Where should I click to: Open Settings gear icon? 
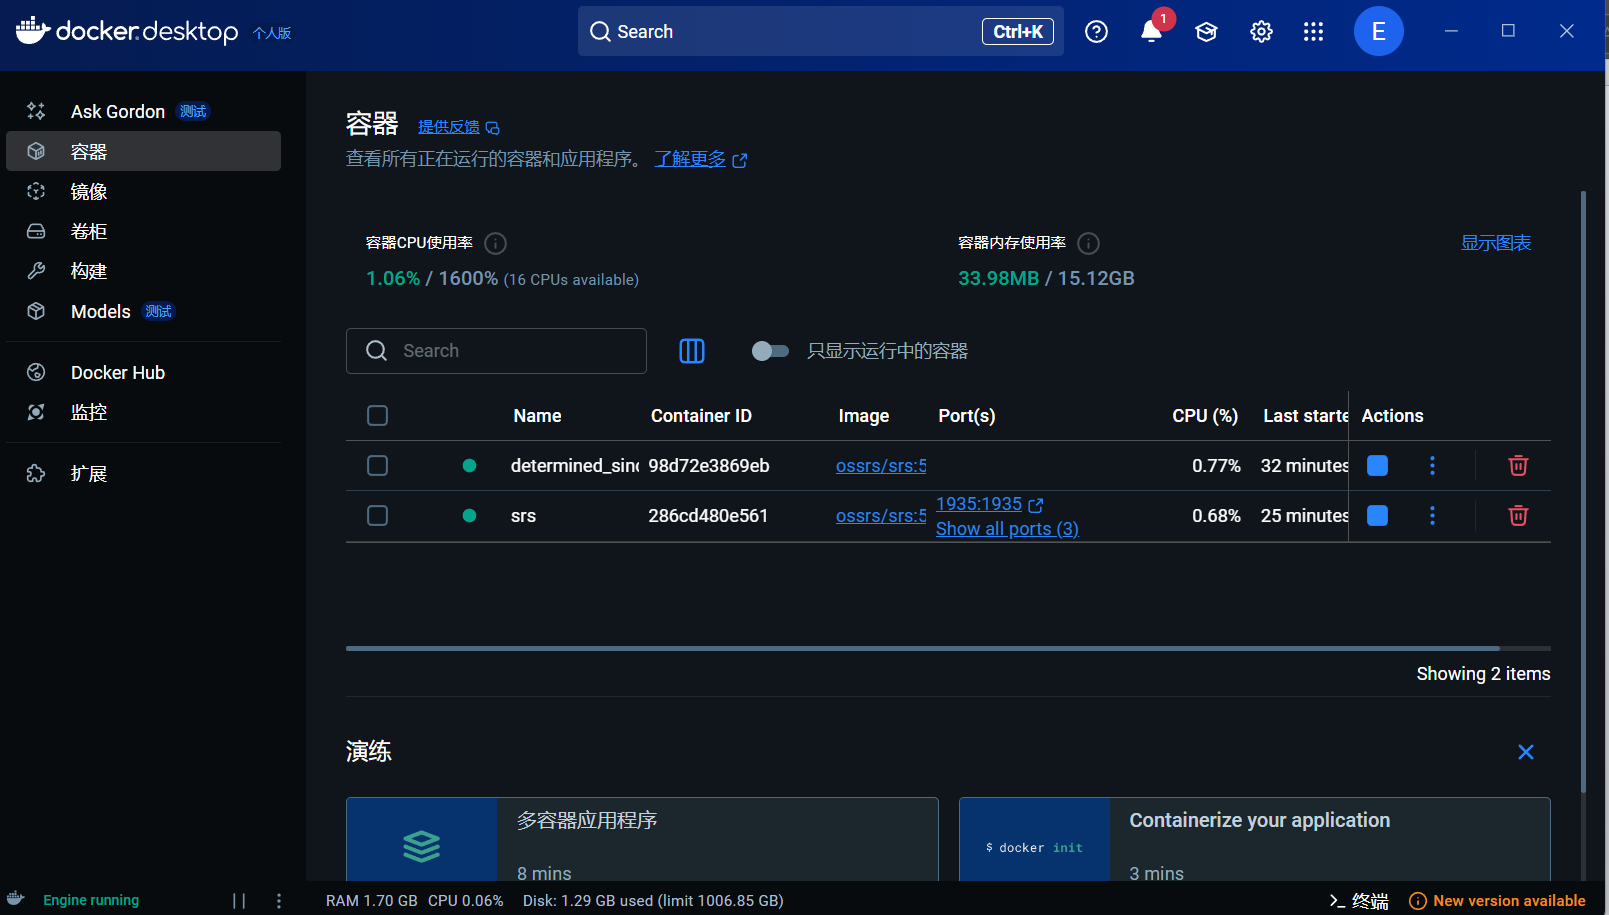pos(1261,32)
